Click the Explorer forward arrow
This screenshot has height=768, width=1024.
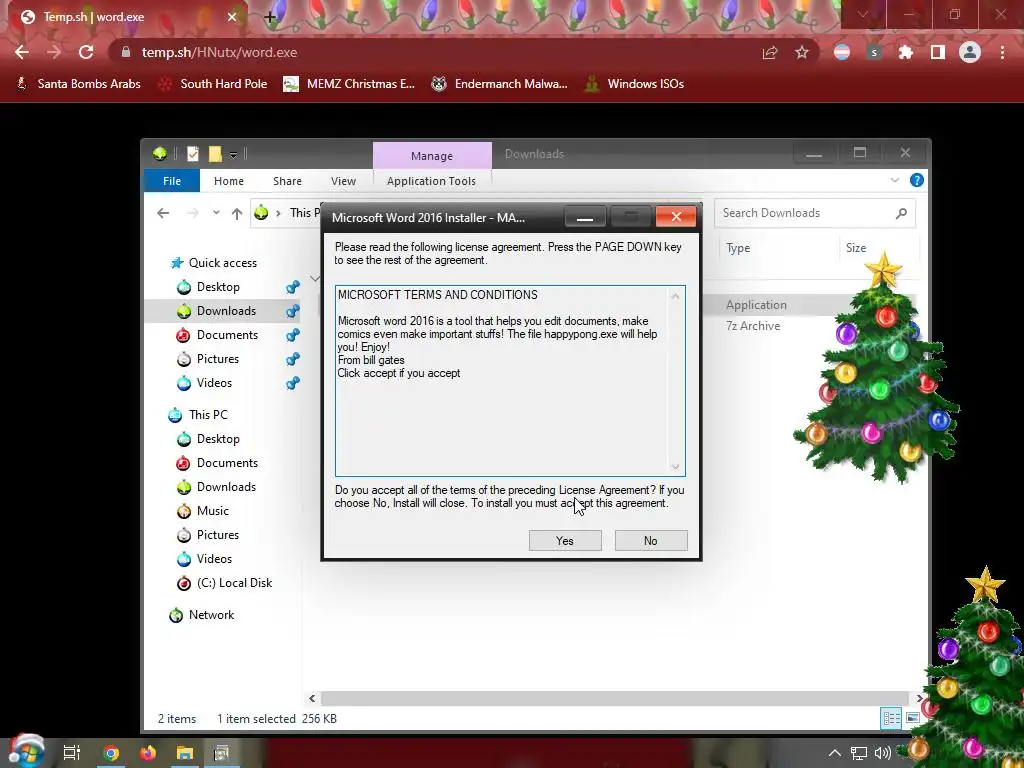193,213
